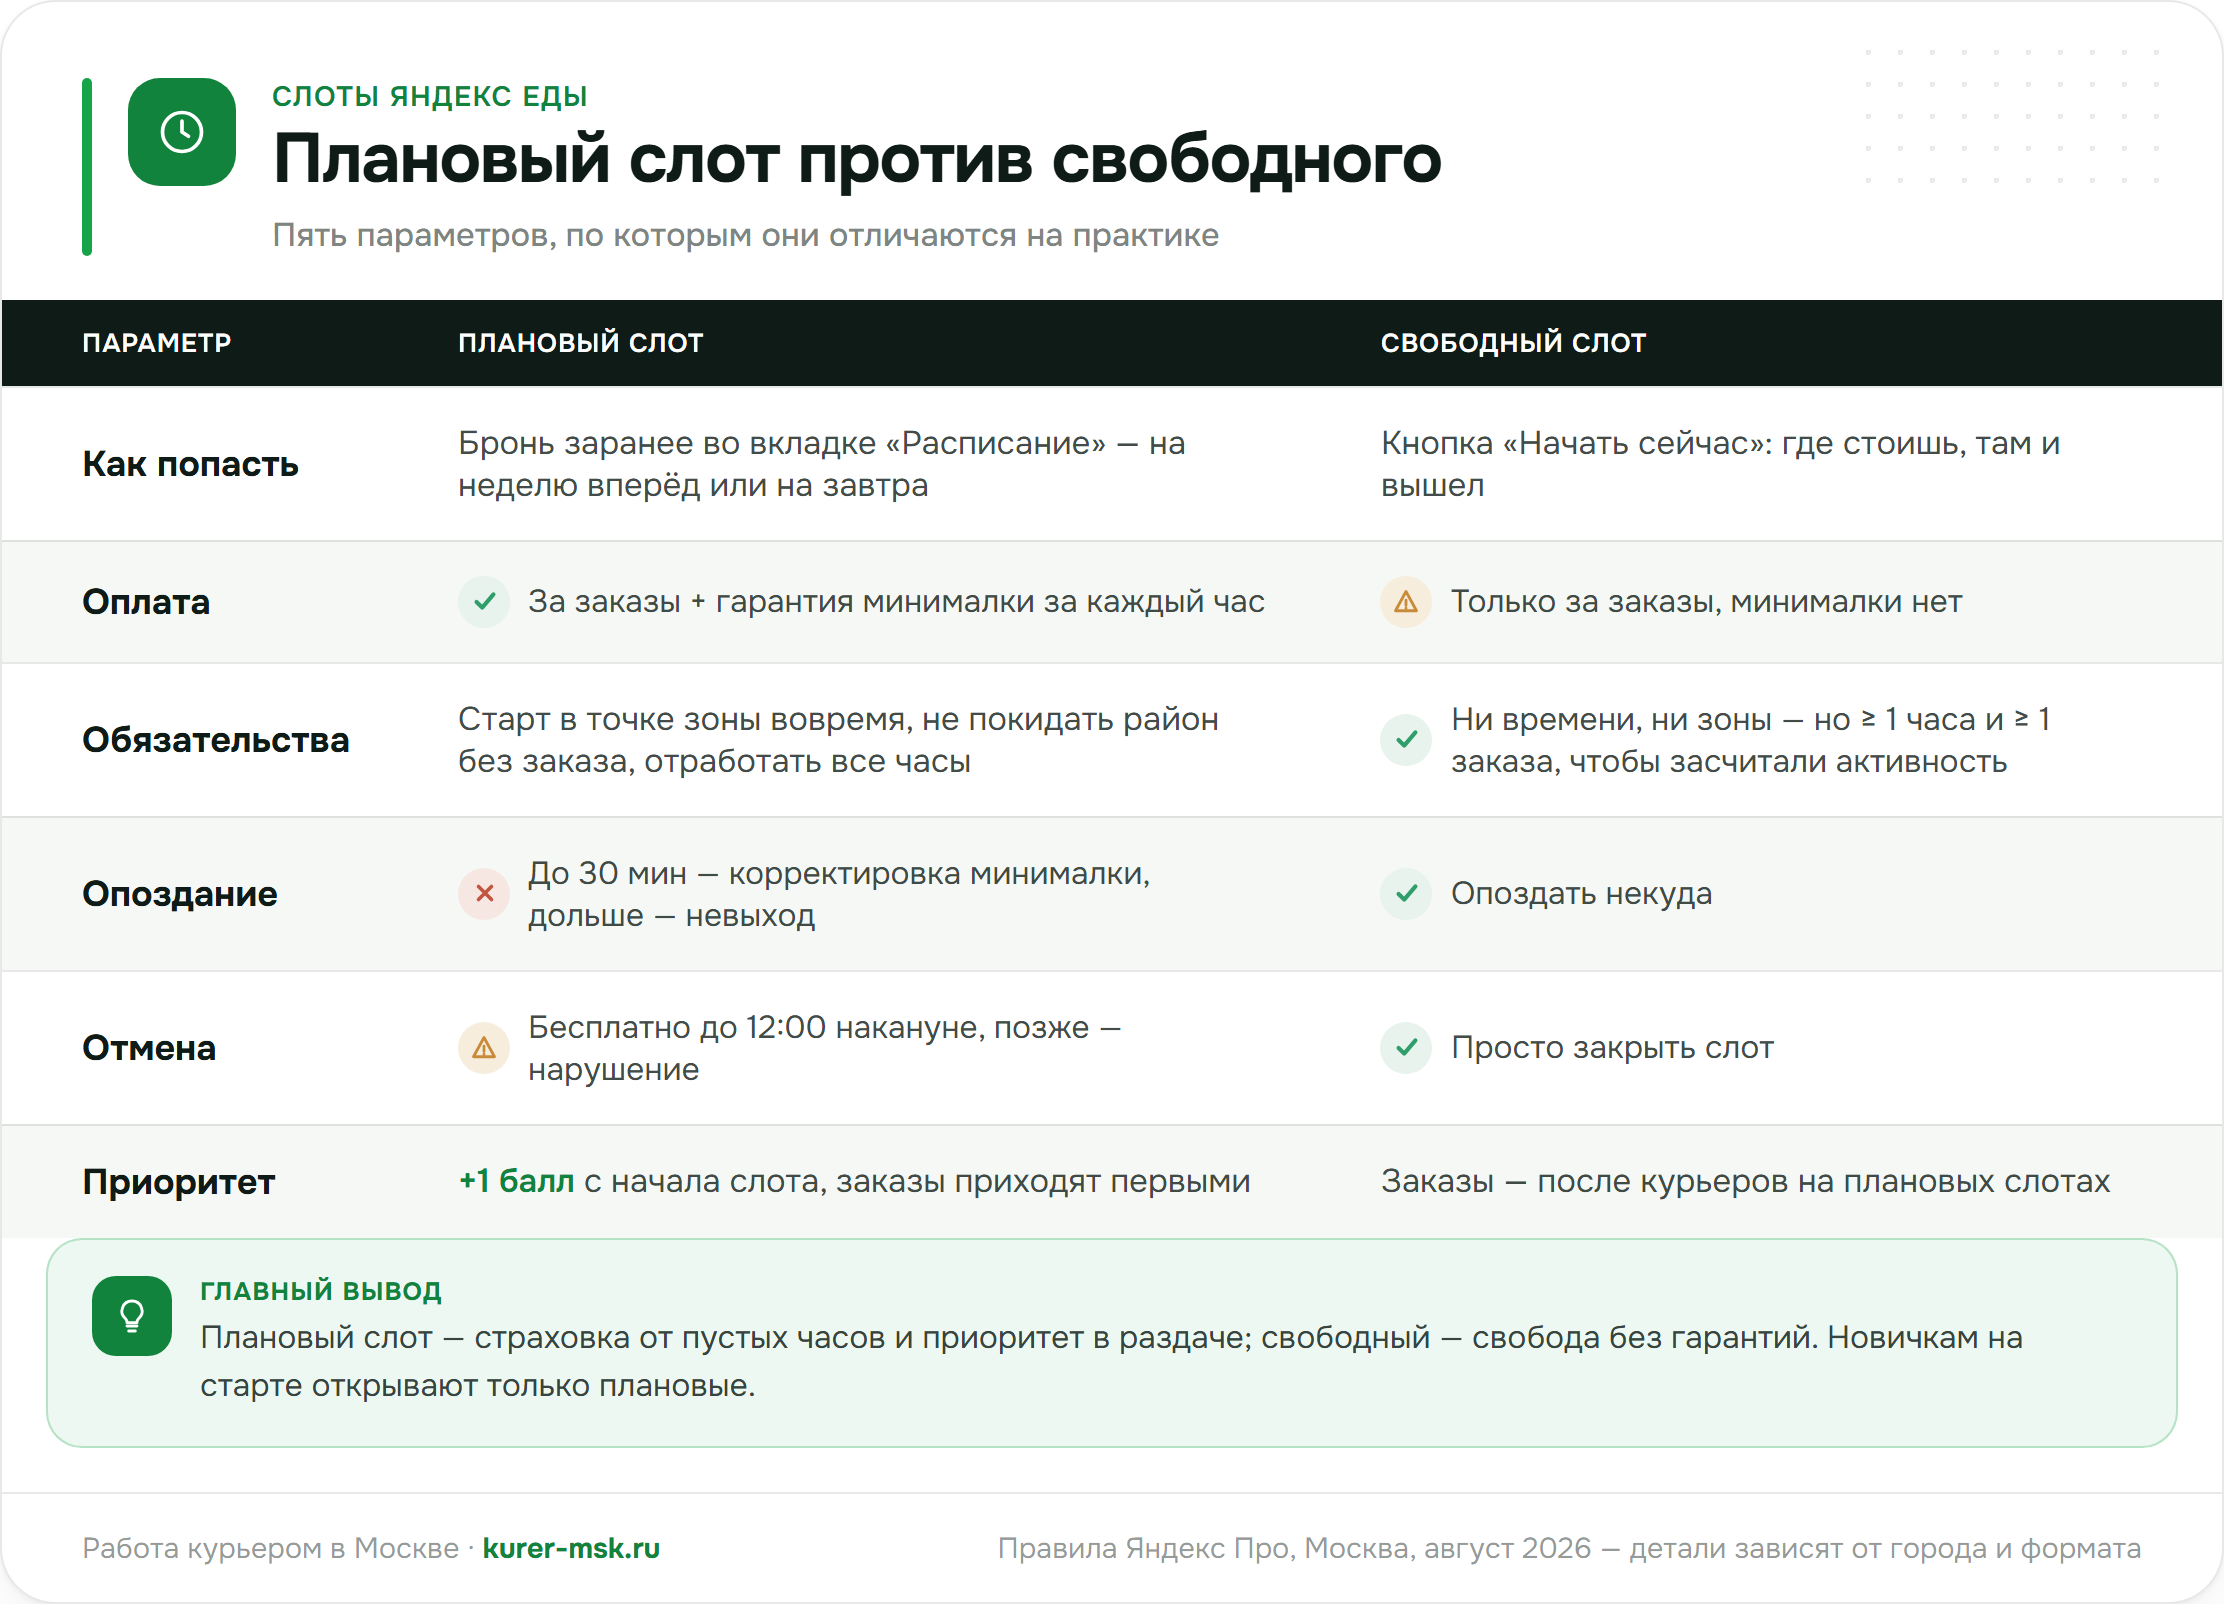
Task: Open the kurer-msk.ru link in footer
Action: pyautogui.click(x=571, y=1548)
